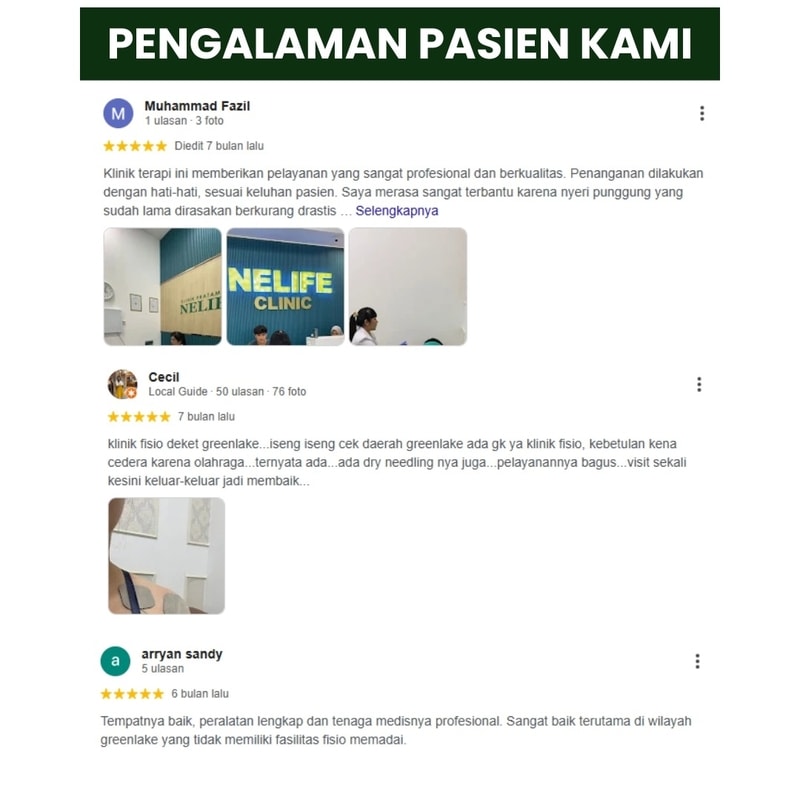The width and height of the screenshot is (800, 800).
Task: Open the three-dot menu on arryan sandy's review
Action: [697, 661]
